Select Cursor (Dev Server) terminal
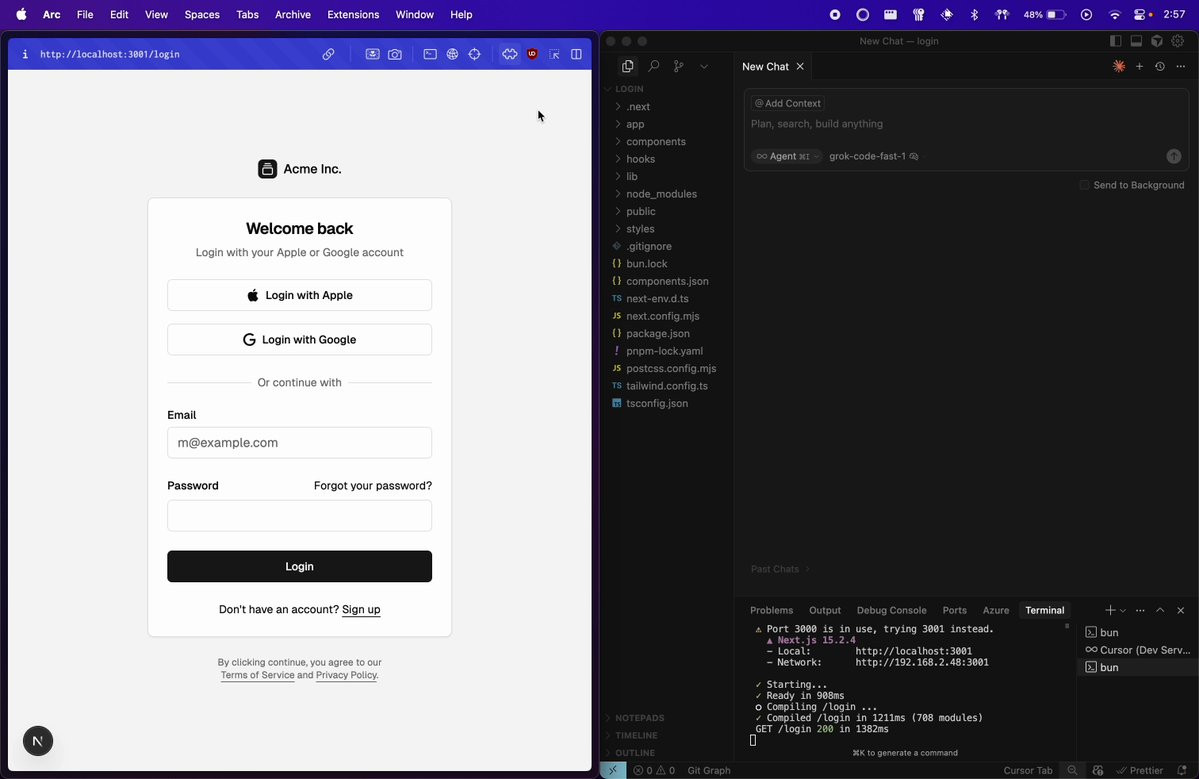1199x779 pixels. click(1138, 650)
